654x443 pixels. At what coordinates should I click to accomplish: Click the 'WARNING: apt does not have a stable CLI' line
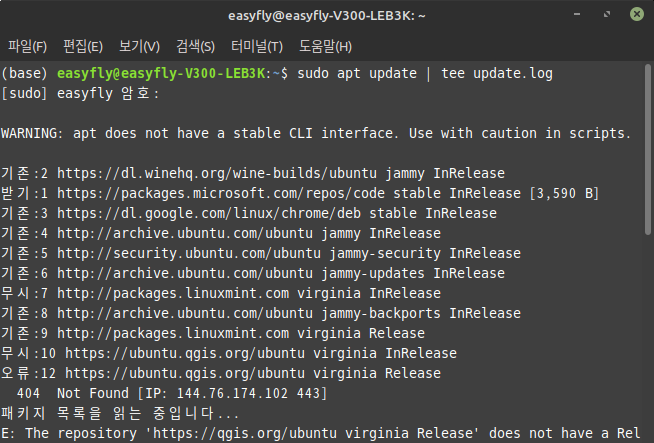[x=316, y=133]
